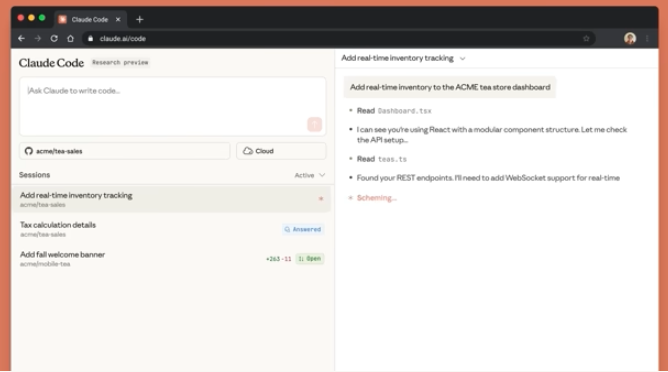The image size is (668, 372).
Task: Open a new browser tab
Action: (x=139, y=19)
